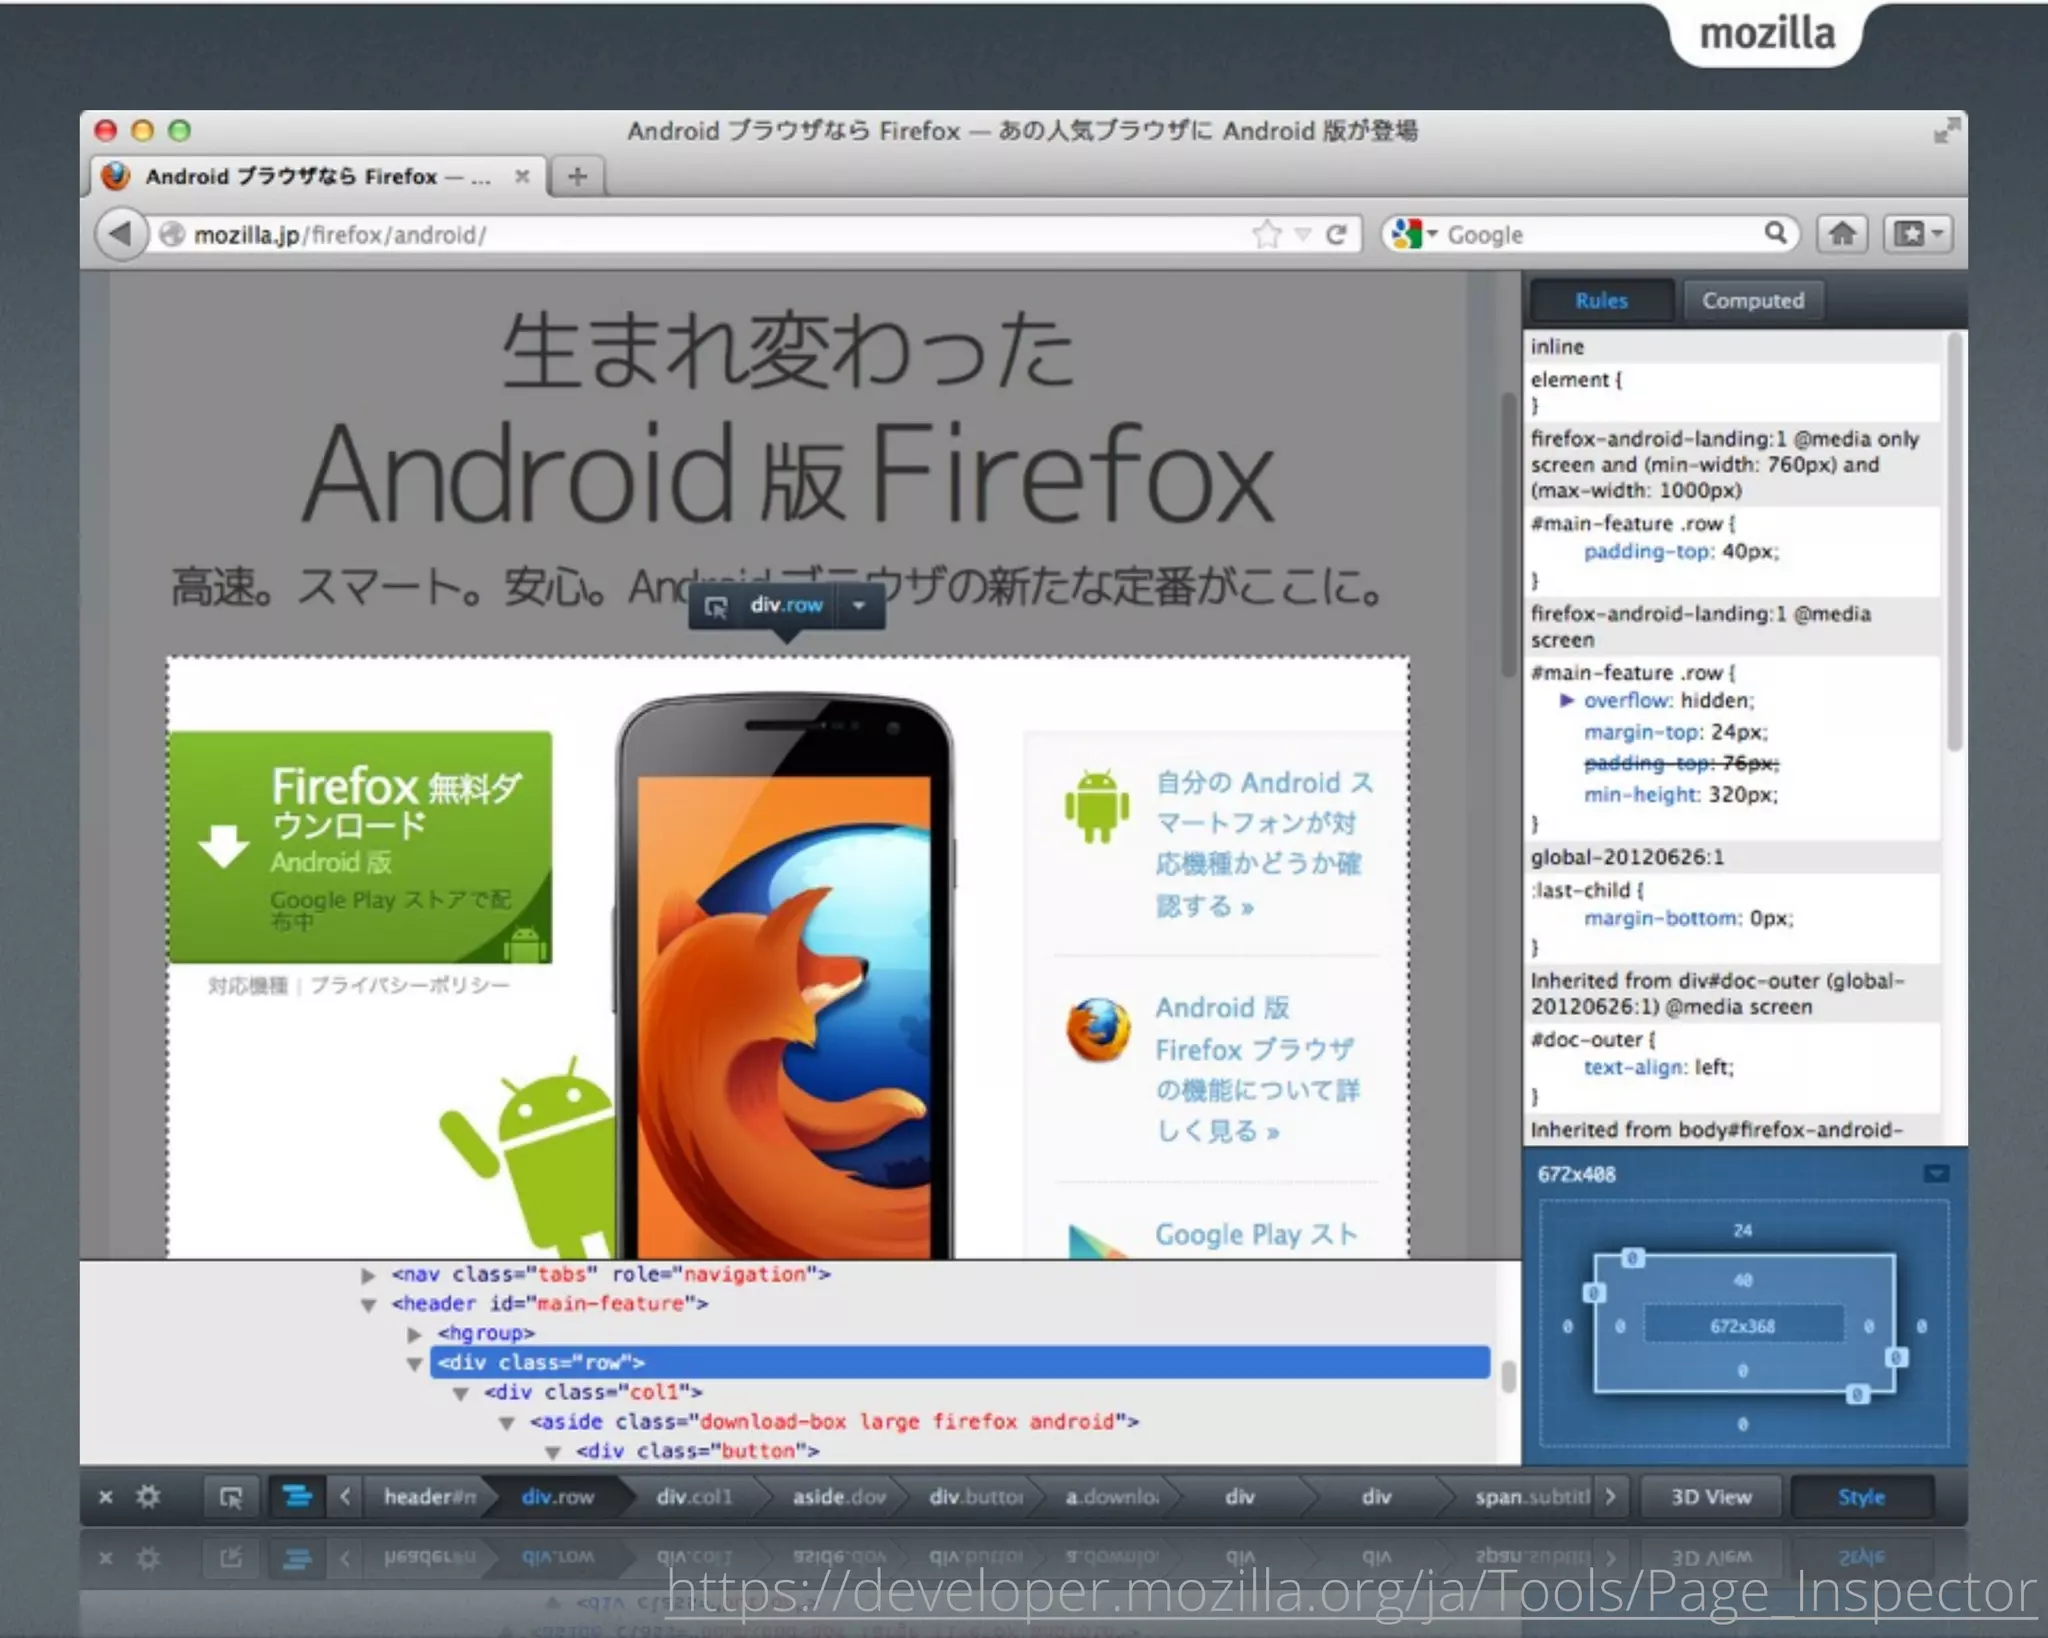
Task: Toggle the HTML markup panel icon
Action: click(297, 1497)
